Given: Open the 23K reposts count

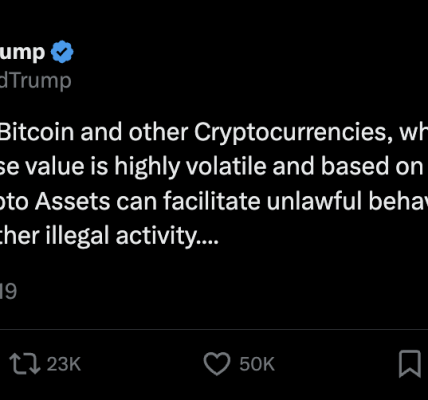Looking at the screenshot, I should coord(64,364).
